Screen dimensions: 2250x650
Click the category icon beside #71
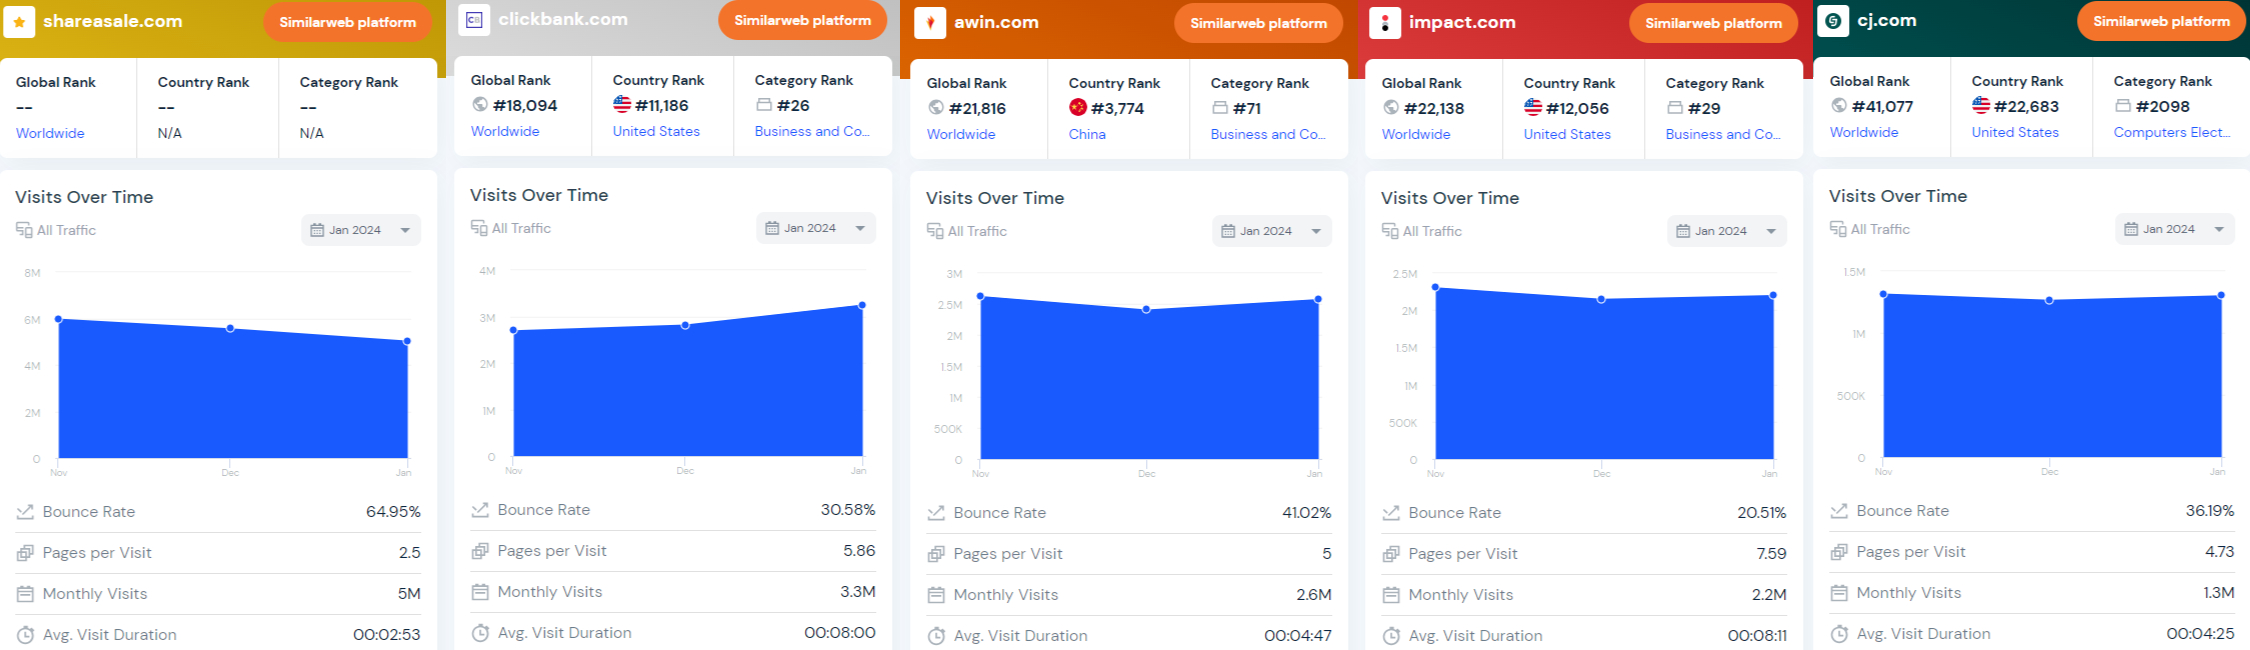pos(1220,108)
